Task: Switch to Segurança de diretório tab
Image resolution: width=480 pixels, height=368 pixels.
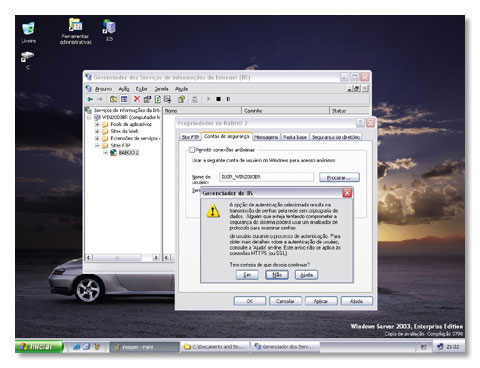Action: point(336,137)
